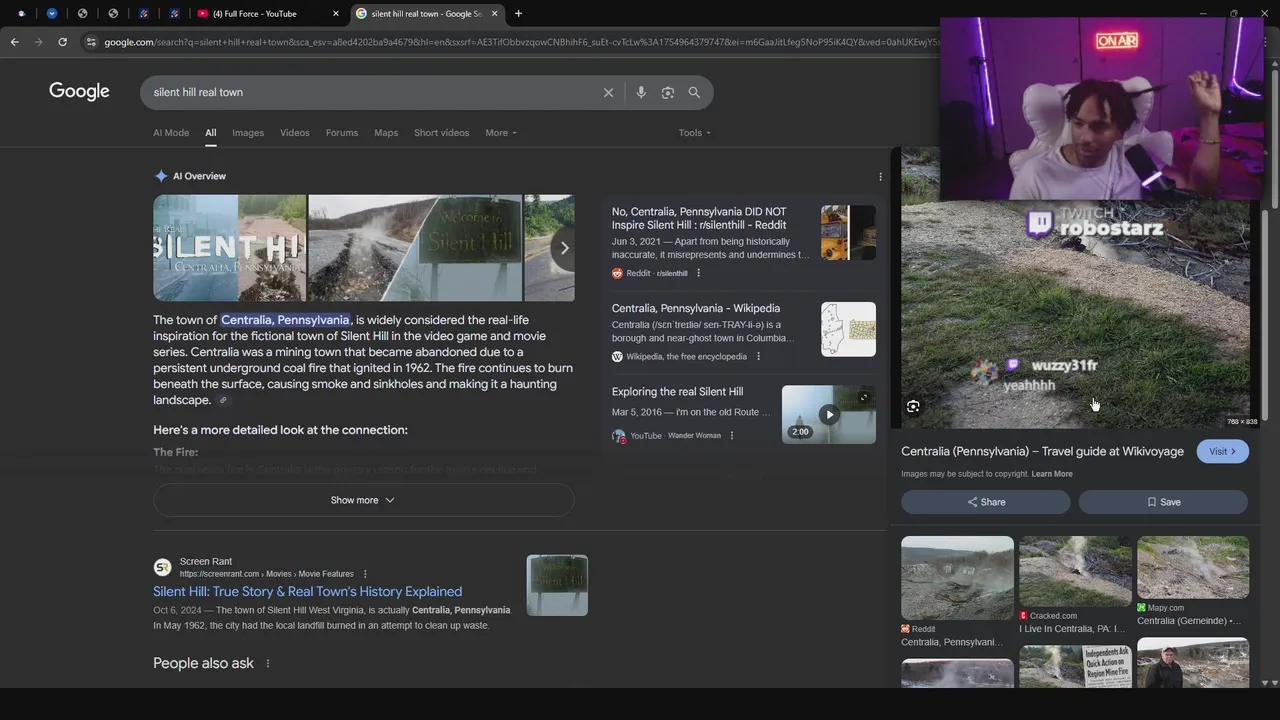Image resolution: width=1280 pixels, height=720 pixels.
Task: Expand AI Overview with Show more
Action: [363, 500]
